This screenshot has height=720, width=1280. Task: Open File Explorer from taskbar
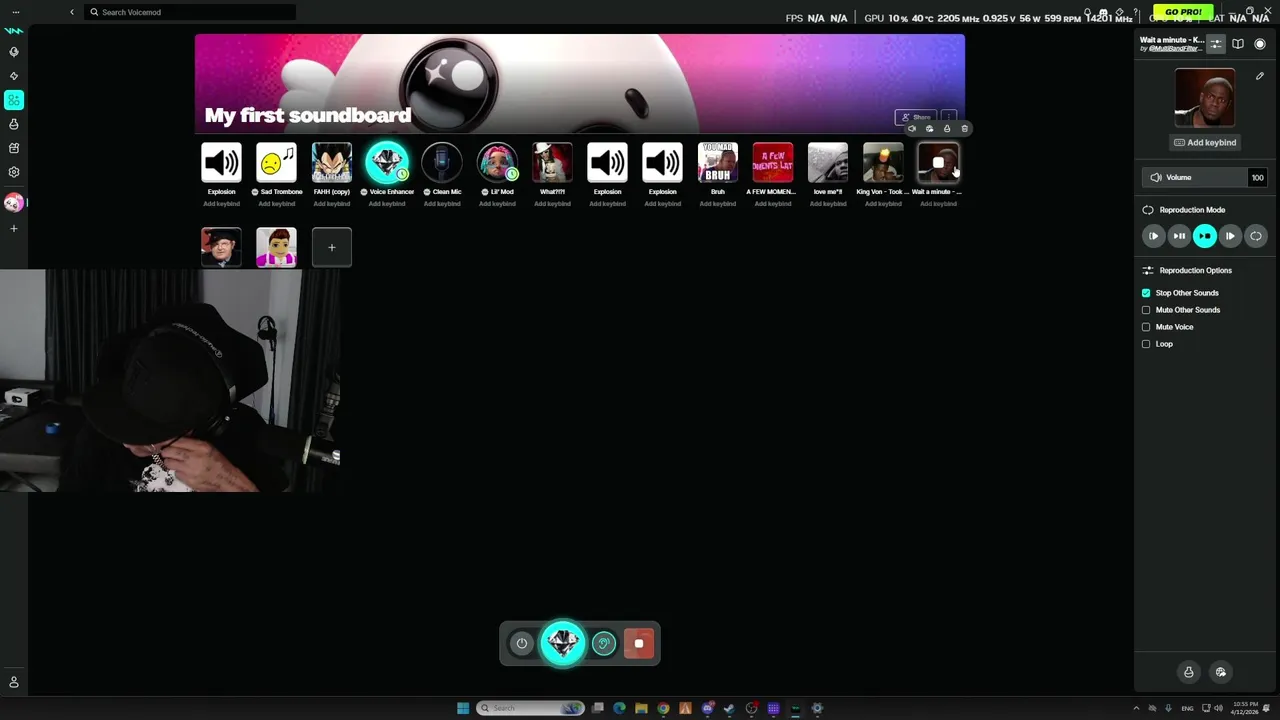point(641,708)
